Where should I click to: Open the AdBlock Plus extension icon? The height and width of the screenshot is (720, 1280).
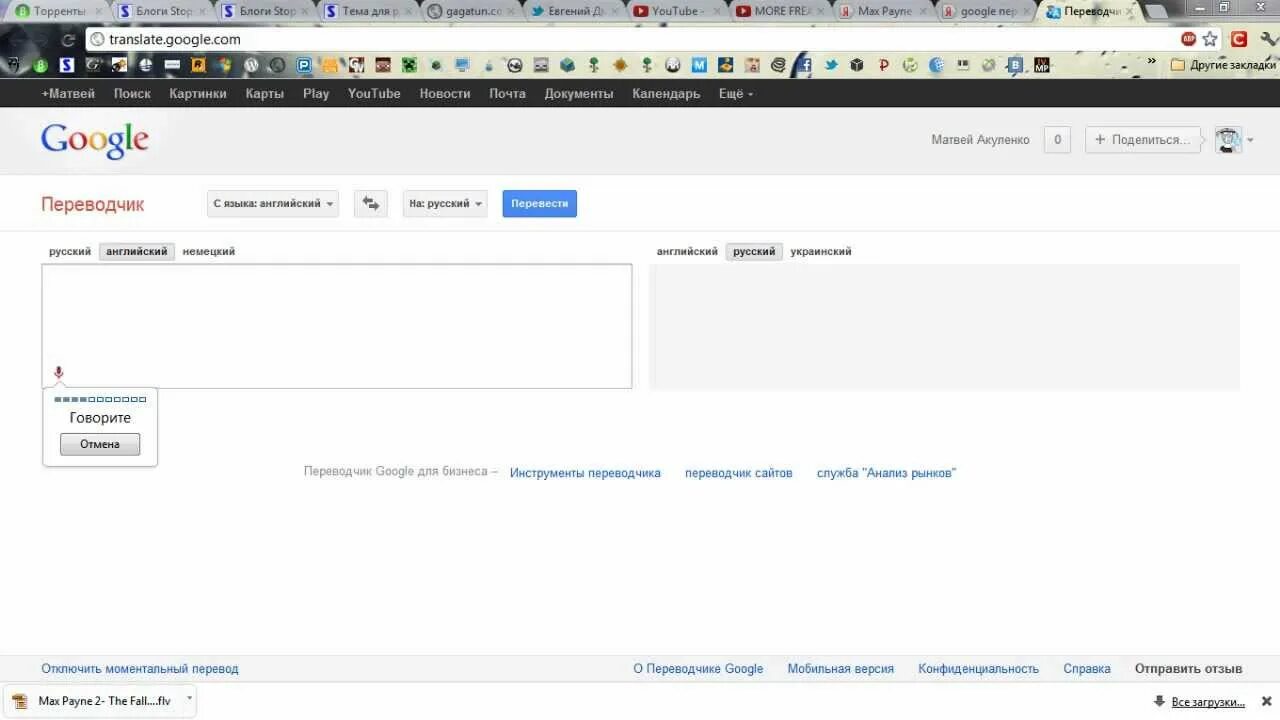tap(1188, 39)
